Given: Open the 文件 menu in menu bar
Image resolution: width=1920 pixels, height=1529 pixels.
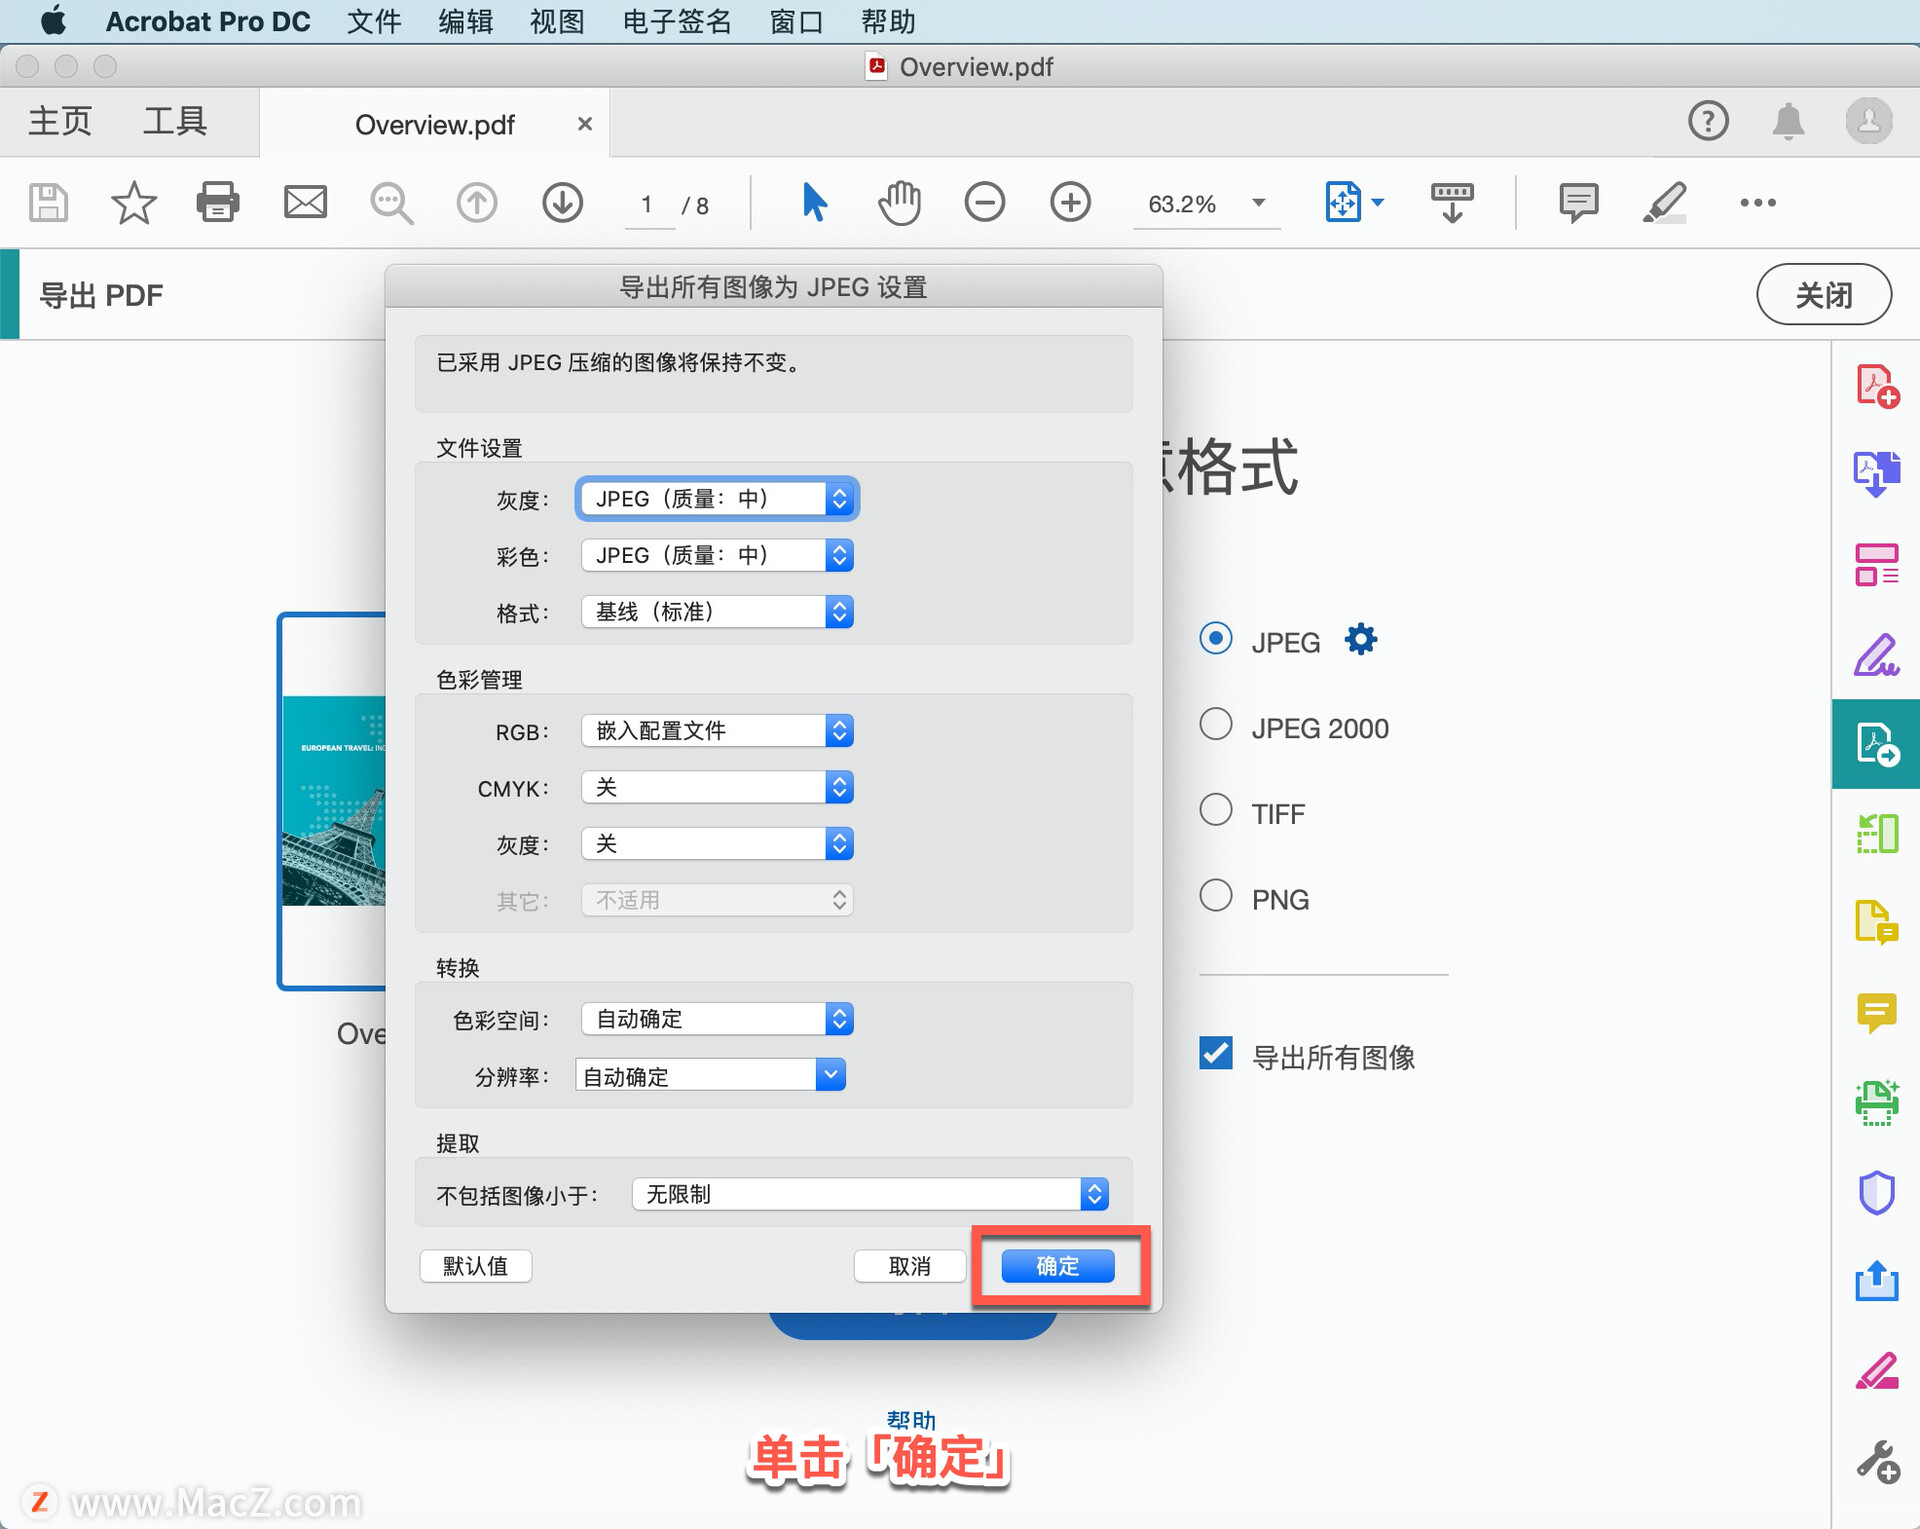Looking at the screenshot, I should point(374,21).
